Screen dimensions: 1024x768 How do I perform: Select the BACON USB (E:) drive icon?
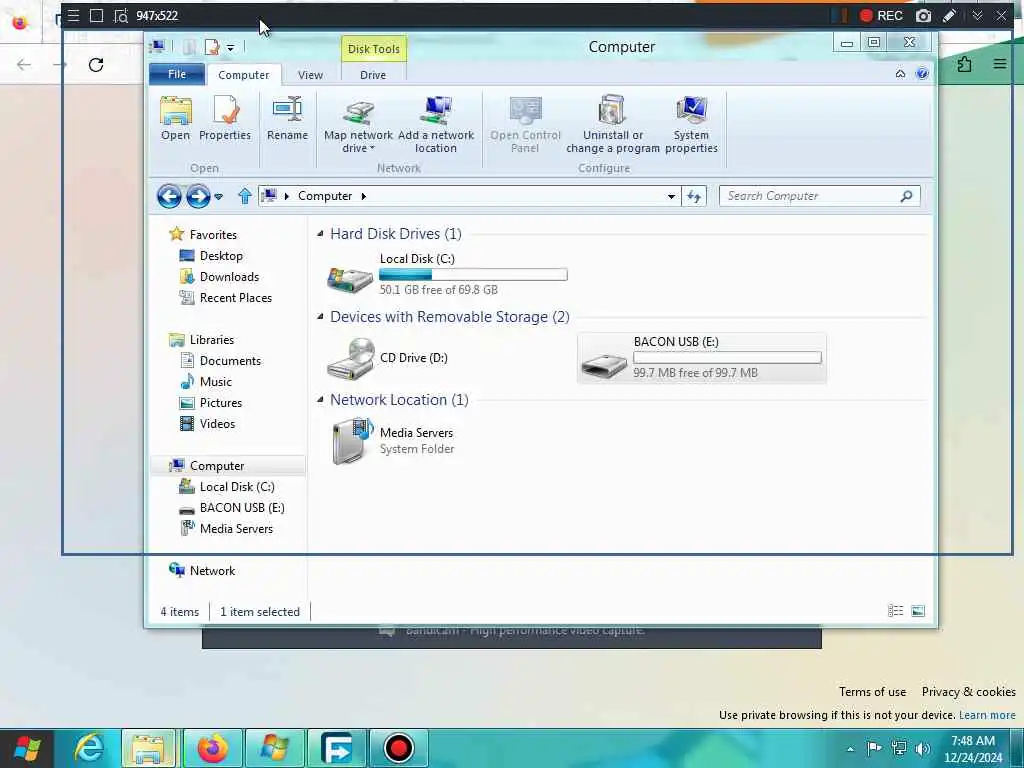coord(604,364)
